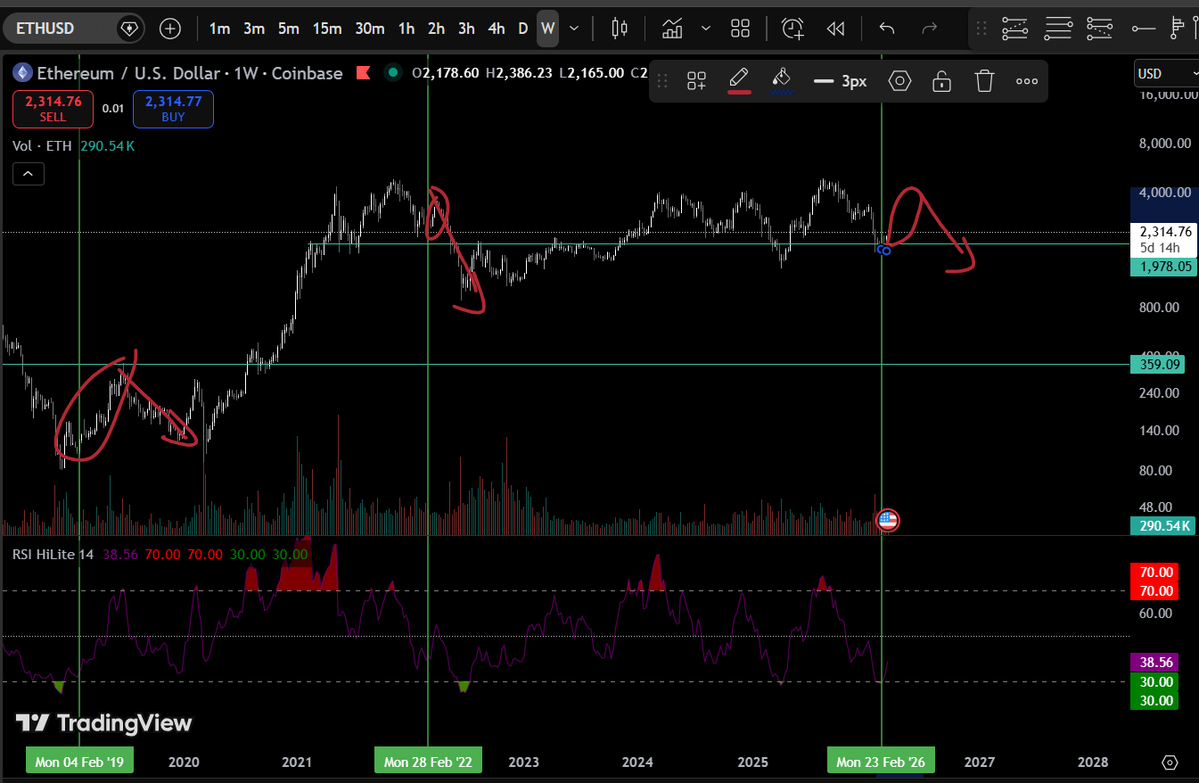Select the W weekly interval
Image resolution: width=1199 pixels, height=783 pixels.
[548, 28]
